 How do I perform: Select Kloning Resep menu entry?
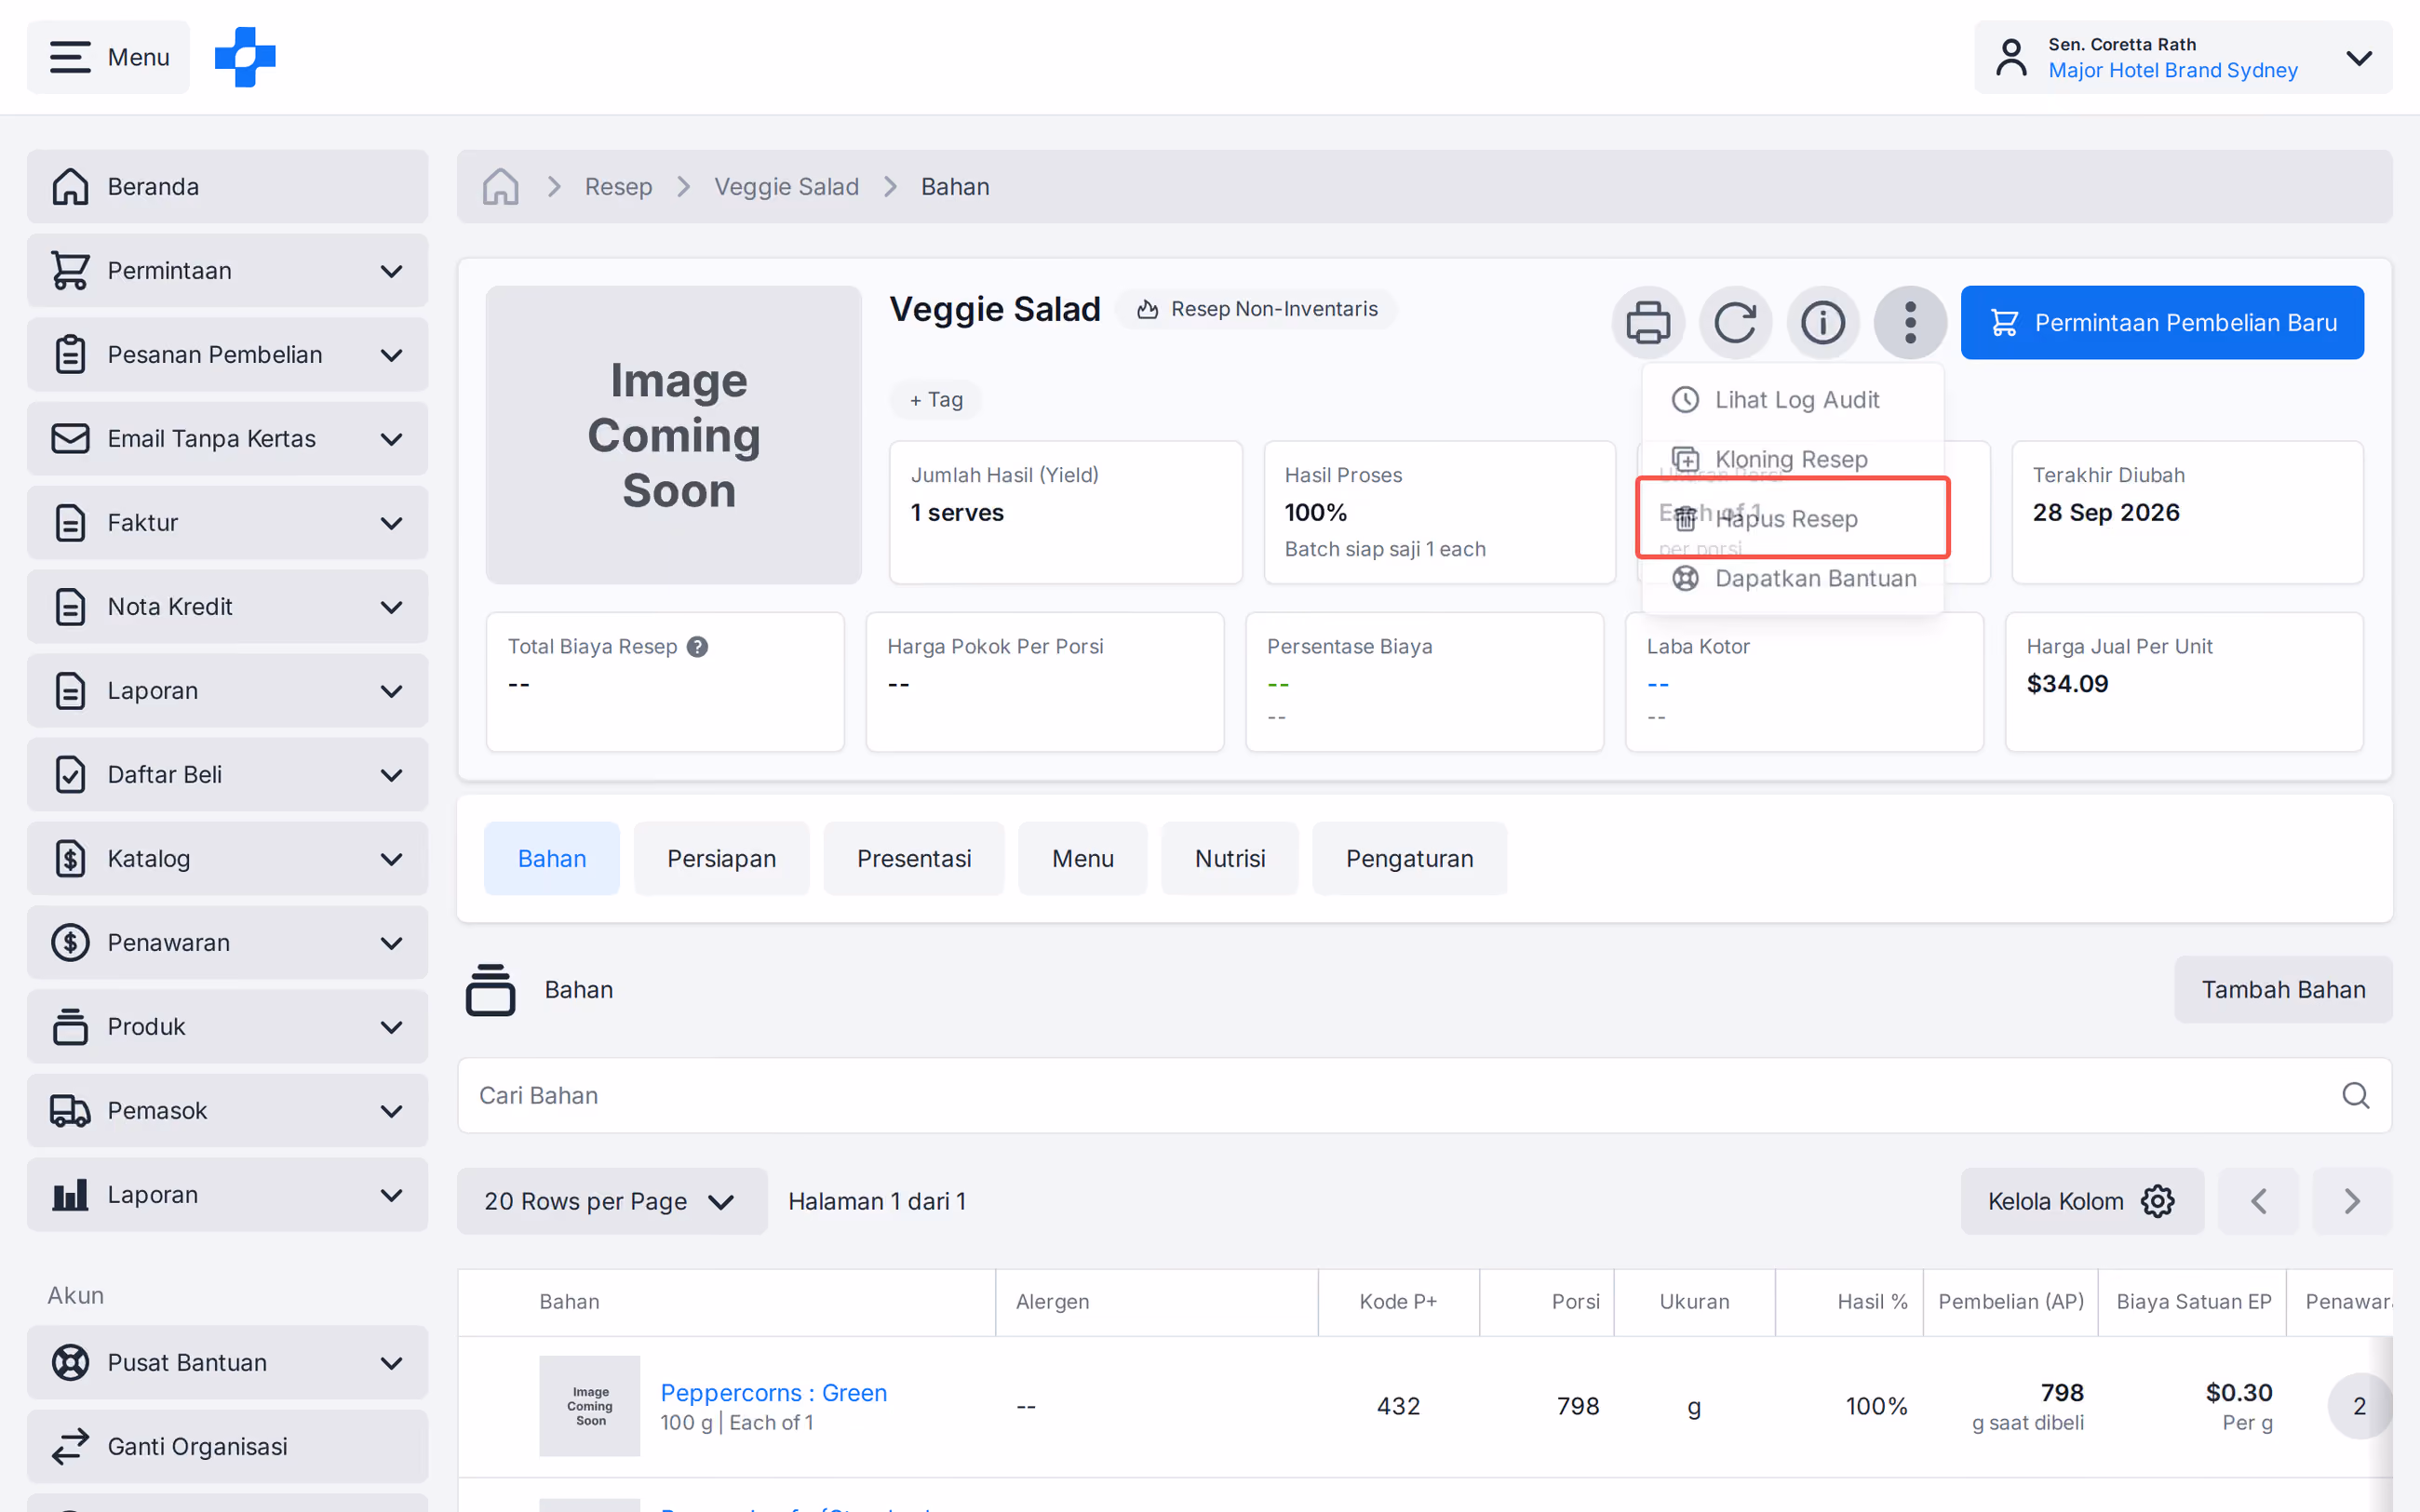1793,459
